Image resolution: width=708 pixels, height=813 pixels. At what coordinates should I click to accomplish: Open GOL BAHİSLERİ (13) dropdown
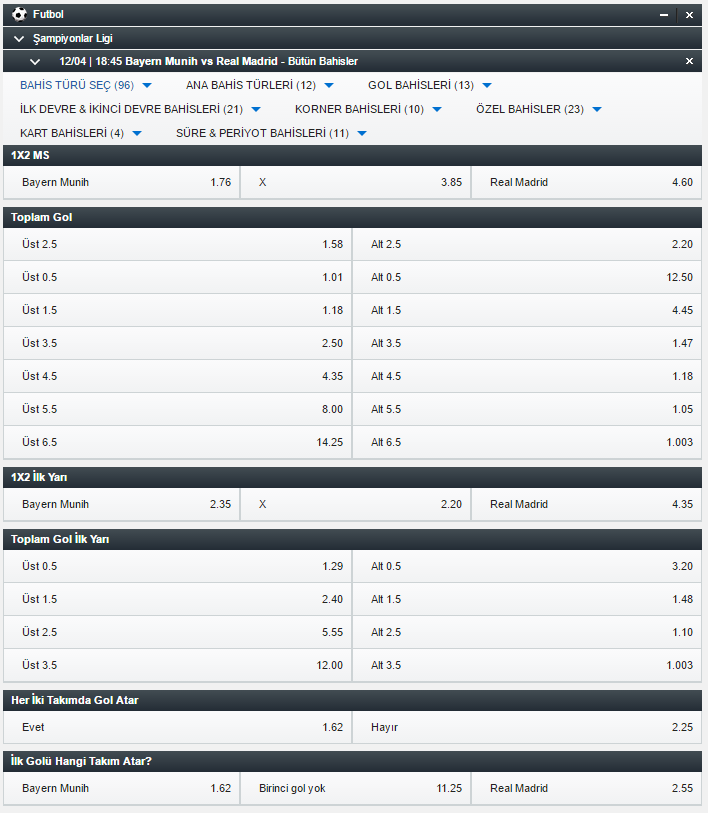coord(430,85)
